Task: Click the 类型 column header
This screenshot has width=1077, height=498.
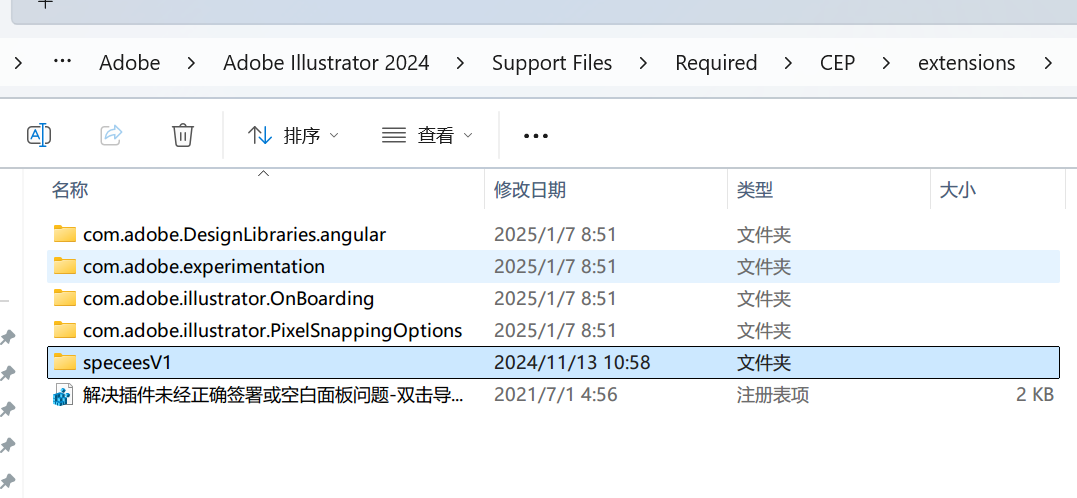Action: tap(755, 190)
